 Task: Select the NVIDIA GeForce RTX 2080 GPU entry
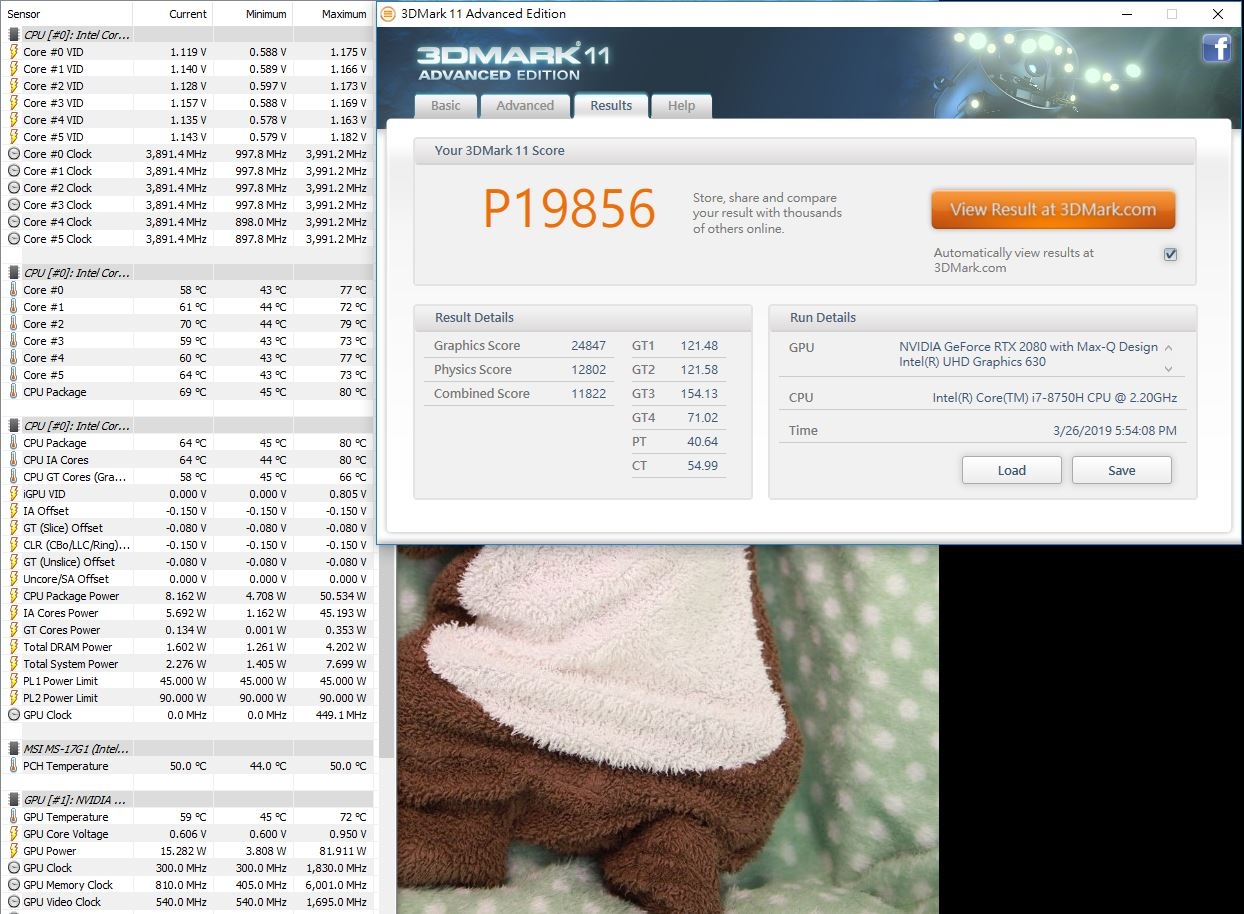coord(1028,347)
